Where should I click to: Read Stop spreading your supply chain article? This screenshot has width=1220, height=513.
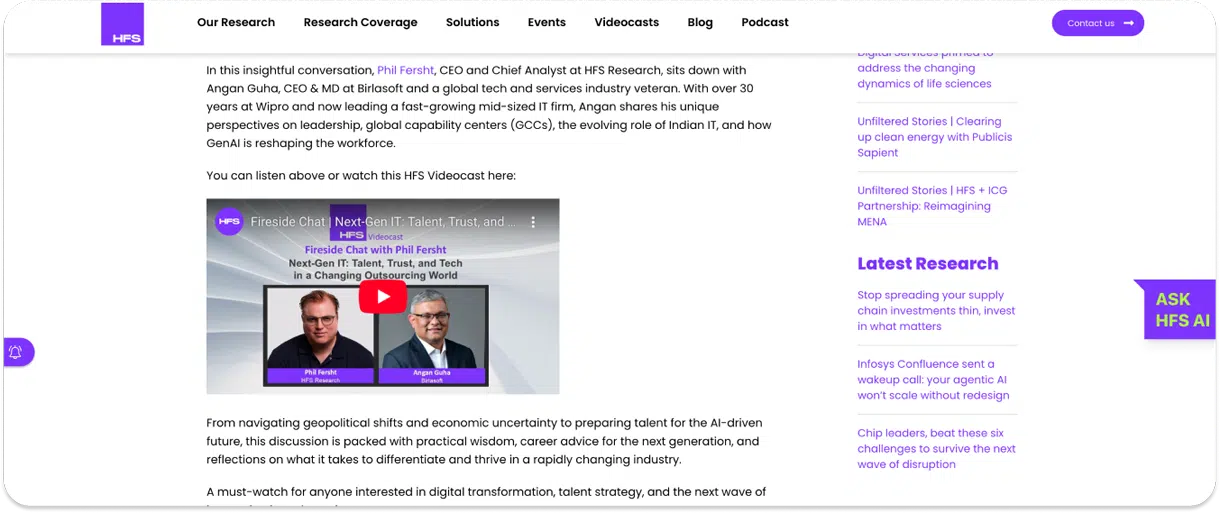pos(936,311)
